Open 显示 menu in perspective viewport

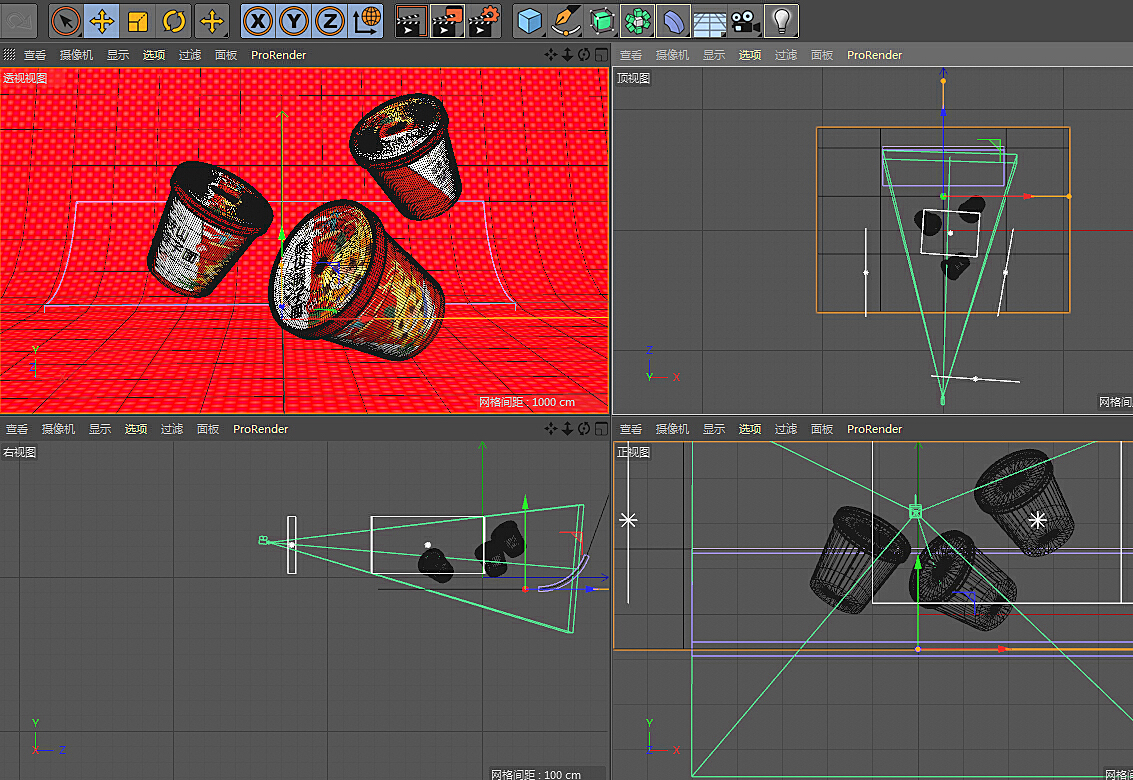click(x=118, y=55)
